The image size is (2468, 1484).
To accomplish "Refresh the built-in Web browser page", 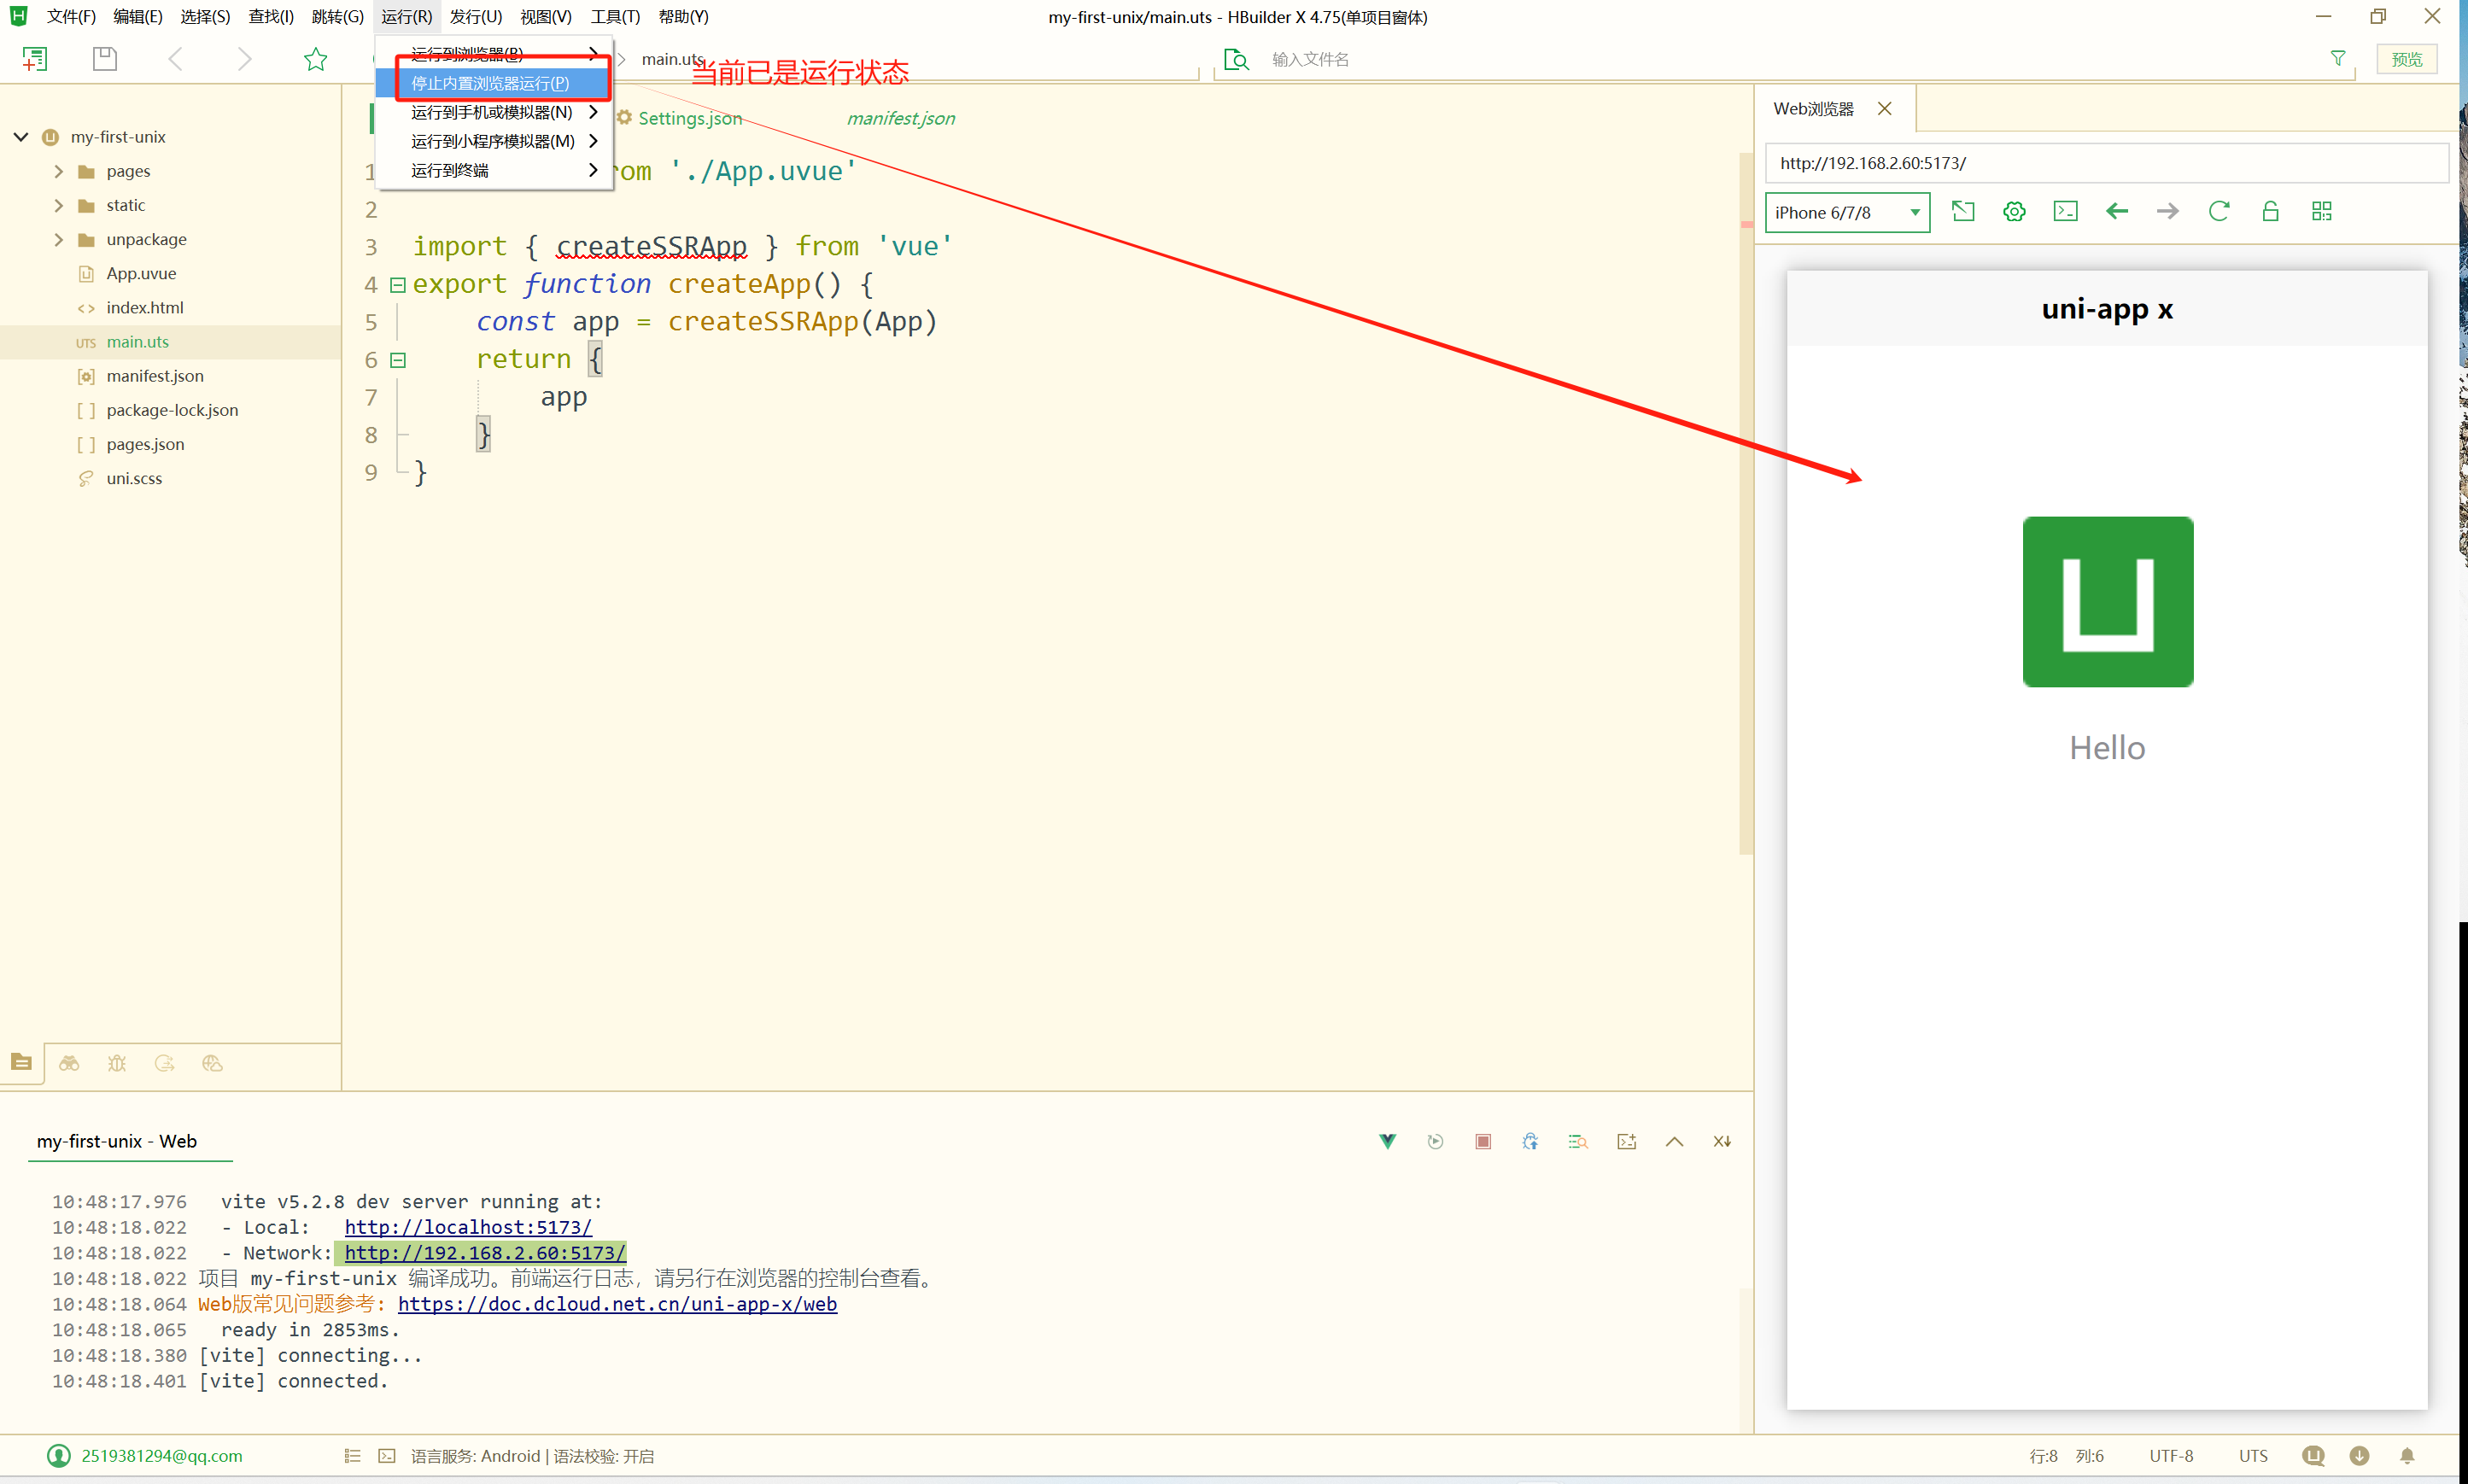I will click(x=2218, y=211).
